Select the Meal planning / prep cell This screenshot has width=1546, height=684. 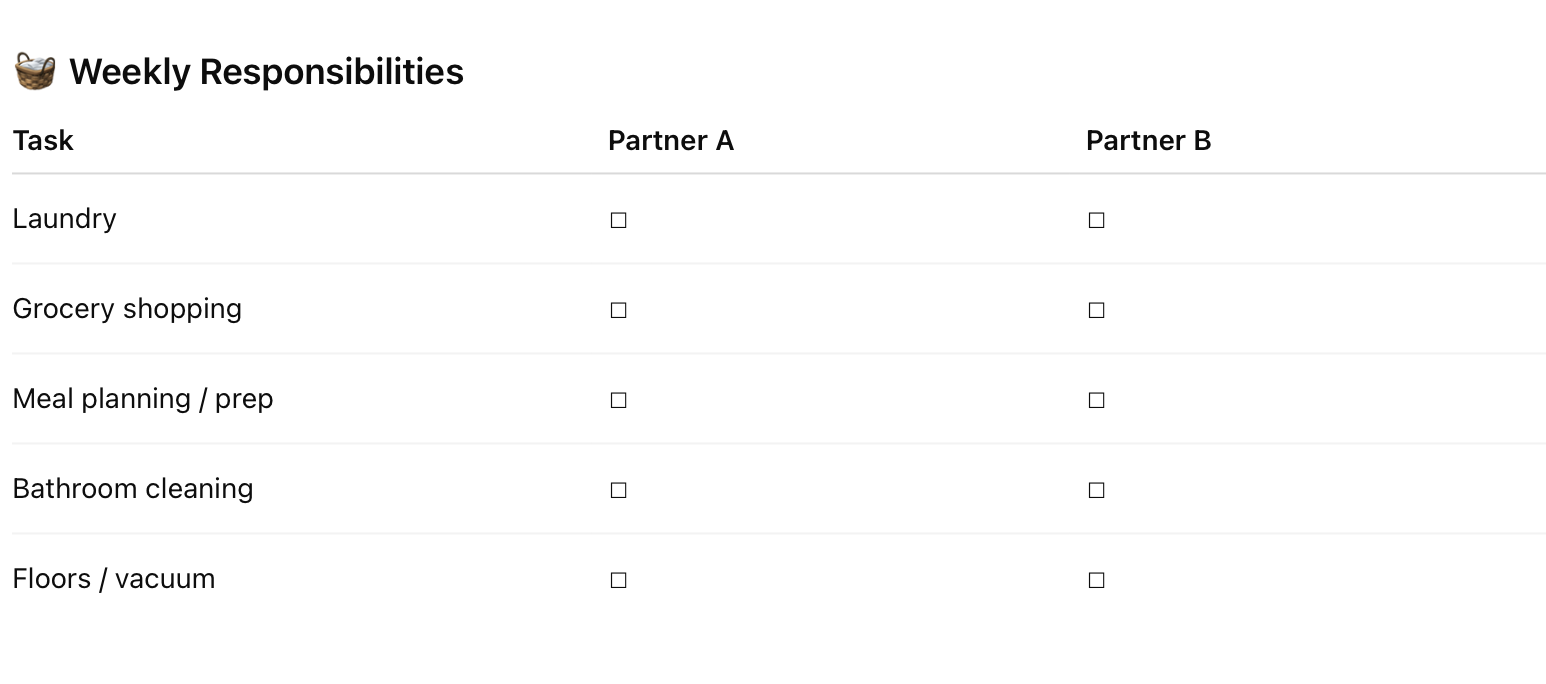(143, 399)
